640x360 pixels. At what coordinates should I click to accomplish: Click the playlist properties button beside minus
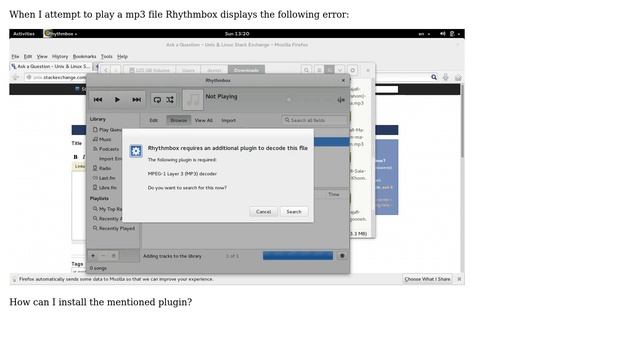(x=113, y=256)
